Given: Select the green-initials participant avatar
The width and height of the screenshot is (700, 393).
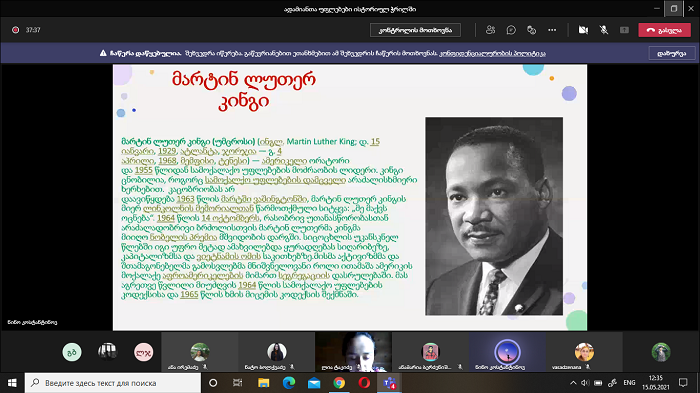Looking at the screenshot, I should coord(72,352).
